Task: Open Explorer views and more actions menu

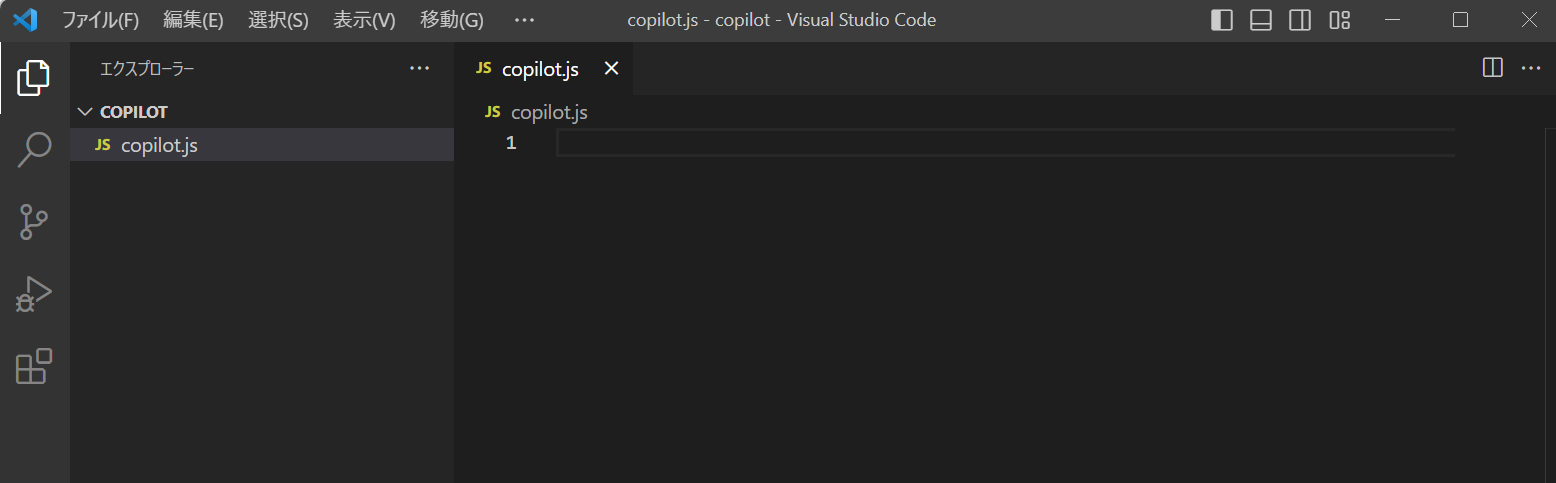Action: (x=419, y=69)
